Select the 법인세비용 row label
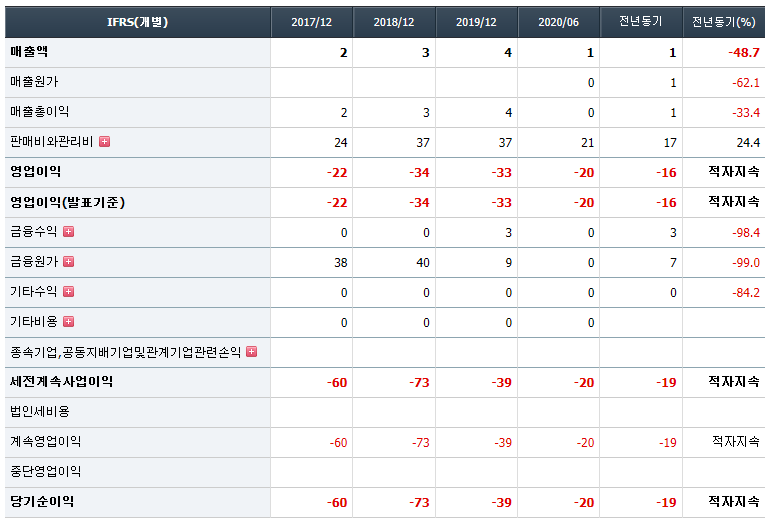Viewport: 775px width, 524px height. pyautogui.click(x=40, y=412)
